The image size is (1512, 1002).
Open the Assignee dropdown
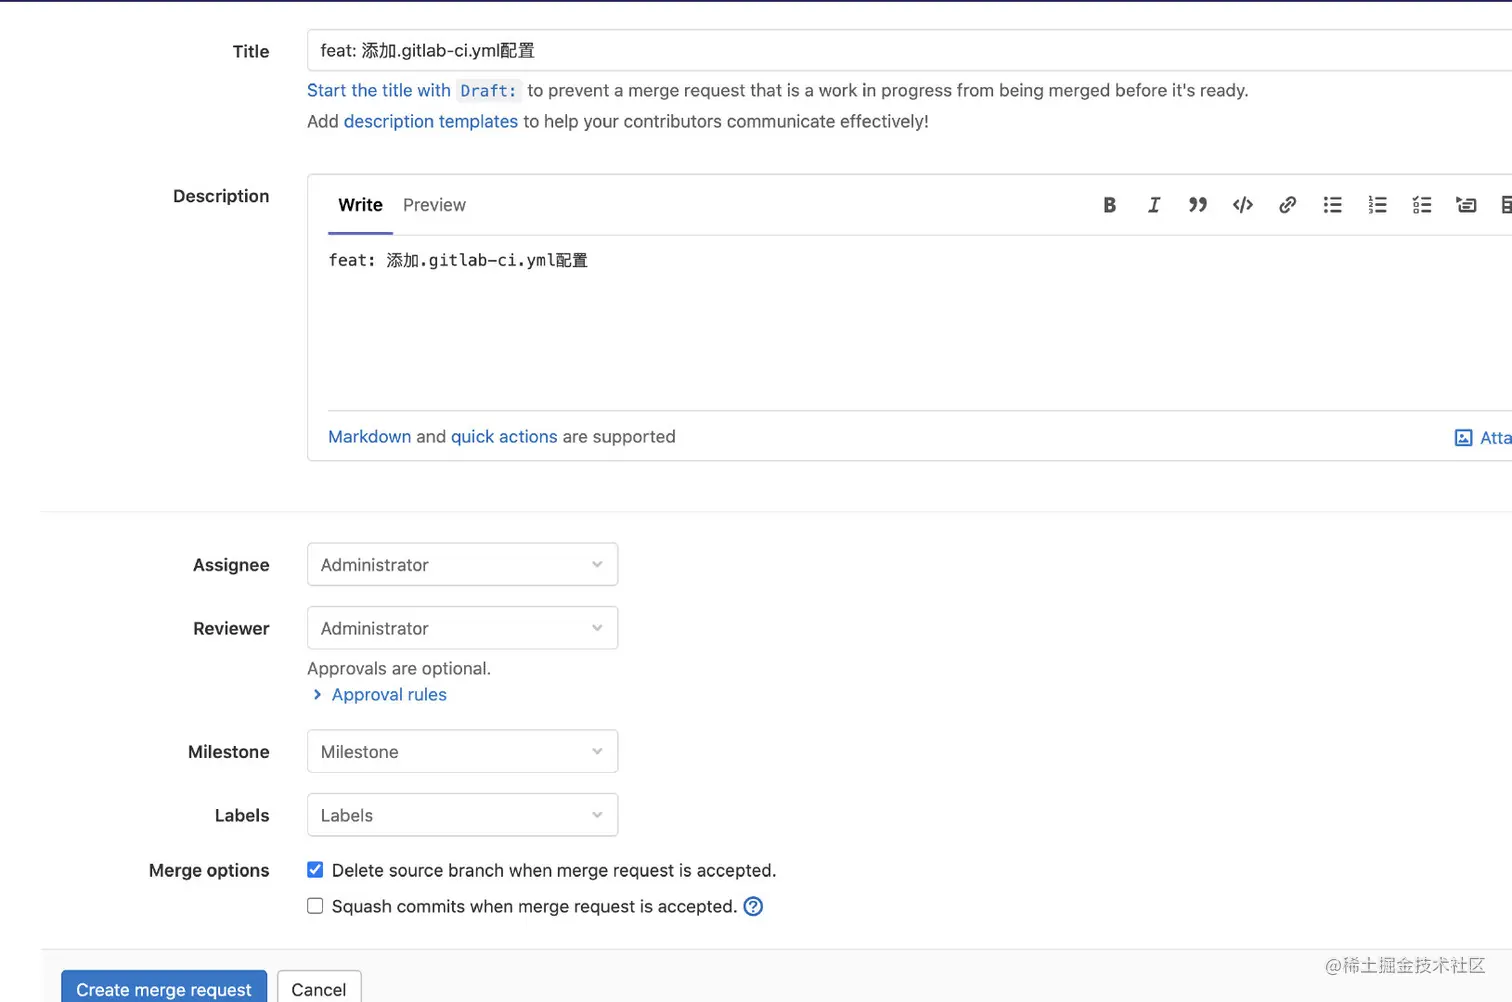(x=462, y=565)
